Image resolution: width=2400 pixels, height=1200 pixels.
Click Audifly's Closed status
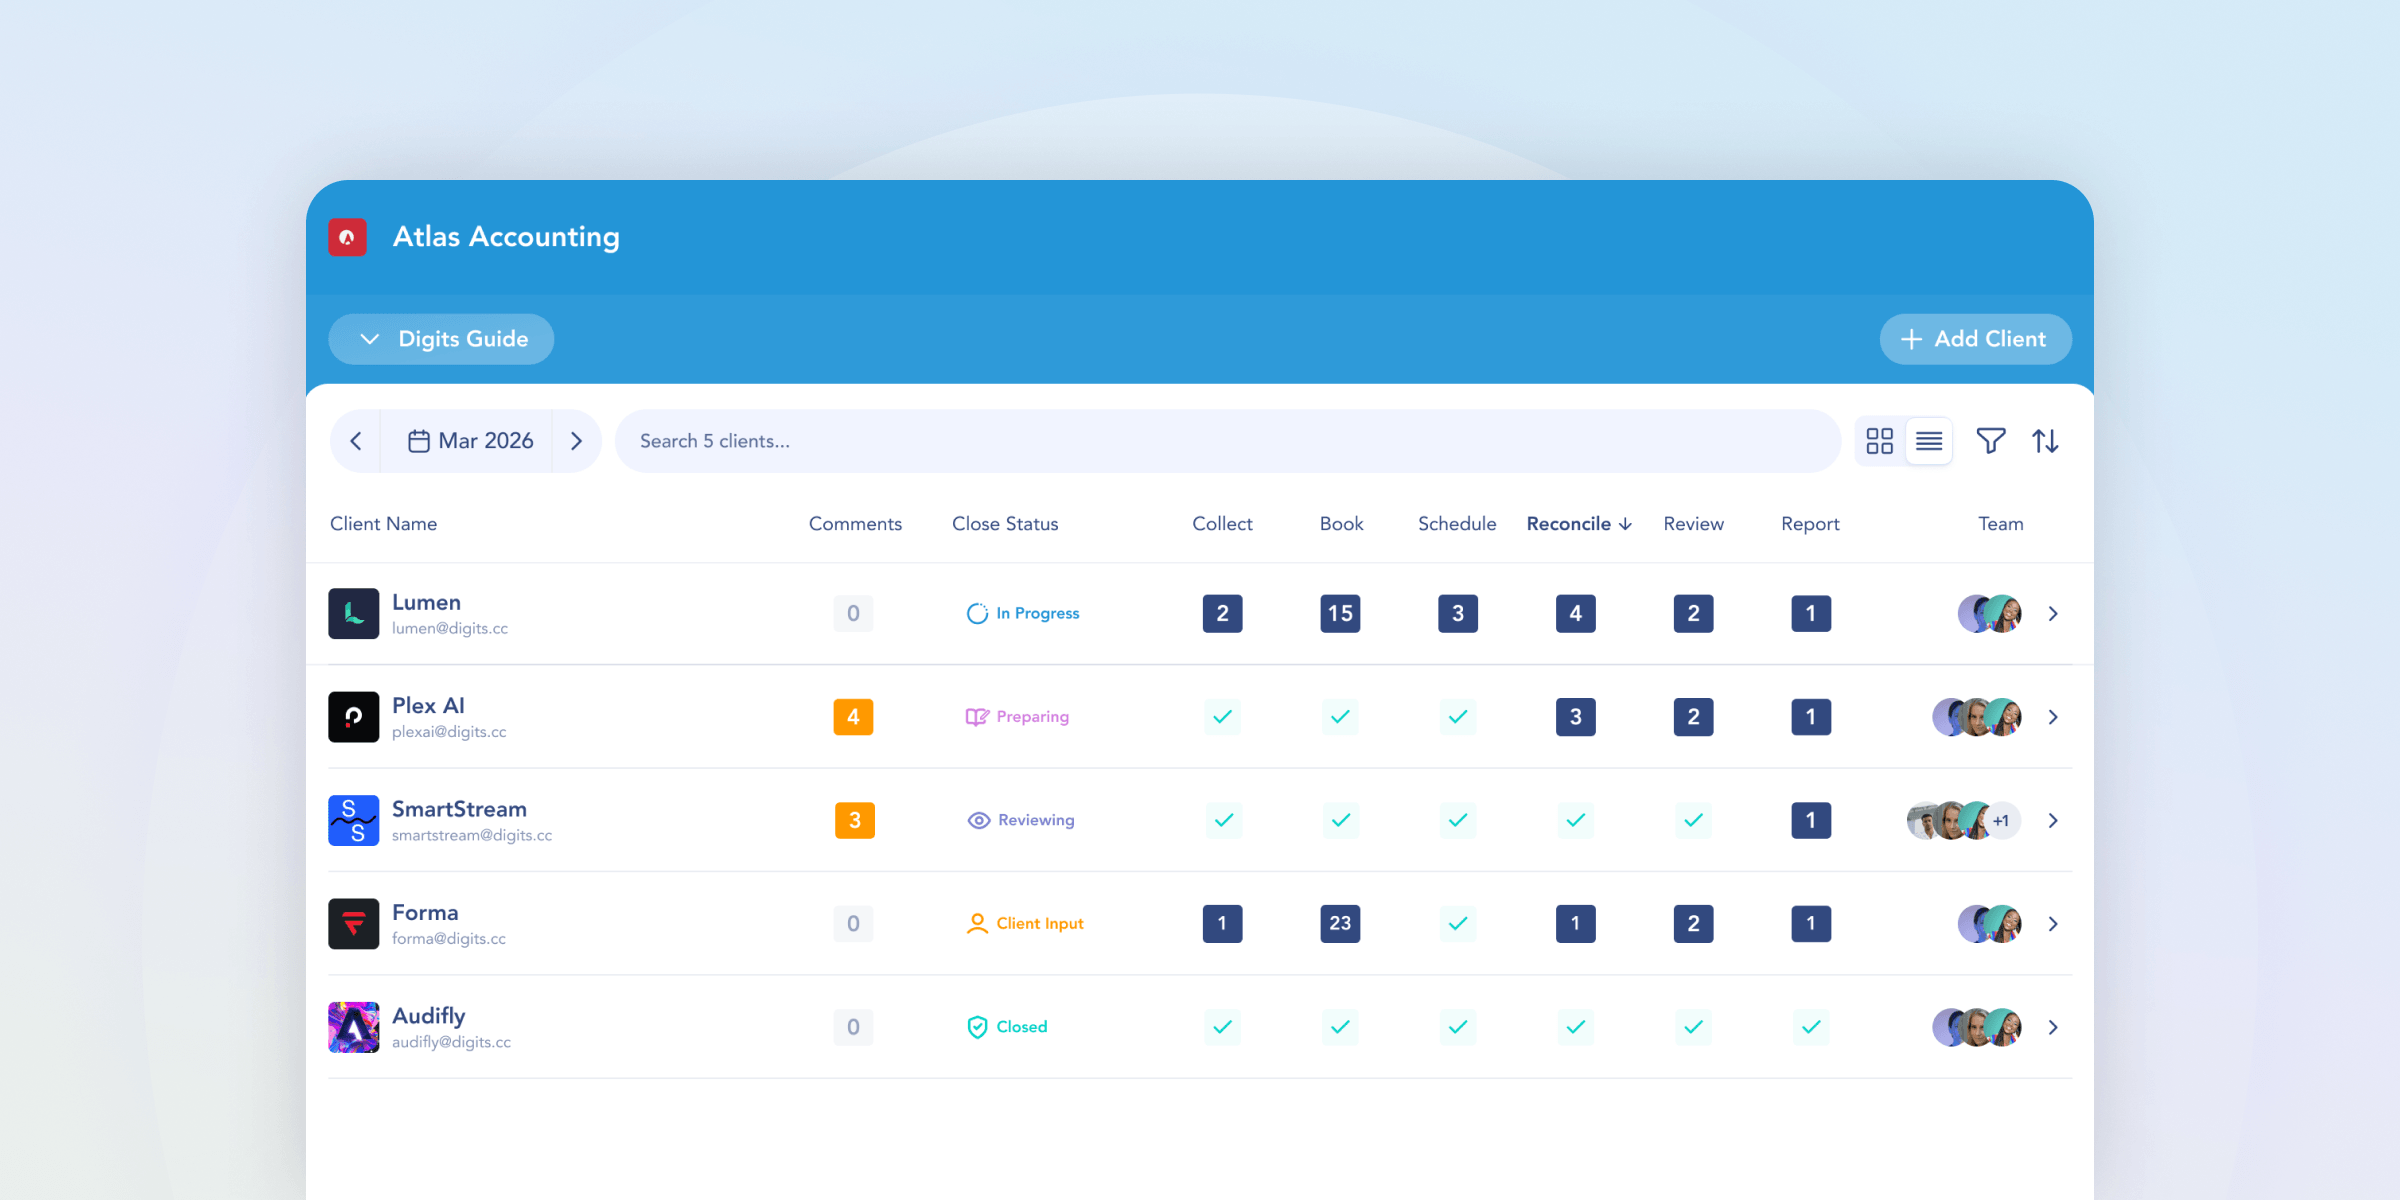(x=1007, y=1027)
